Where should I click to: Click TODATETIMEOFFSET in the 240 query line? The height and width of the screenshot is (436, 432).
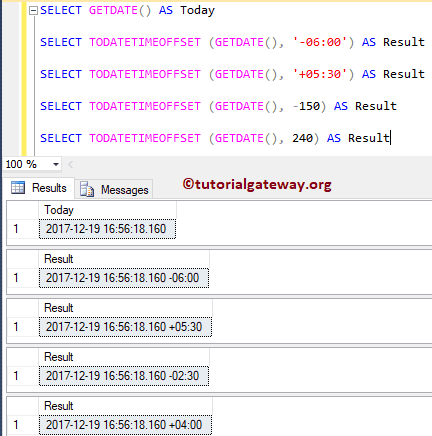pos(145,138)
